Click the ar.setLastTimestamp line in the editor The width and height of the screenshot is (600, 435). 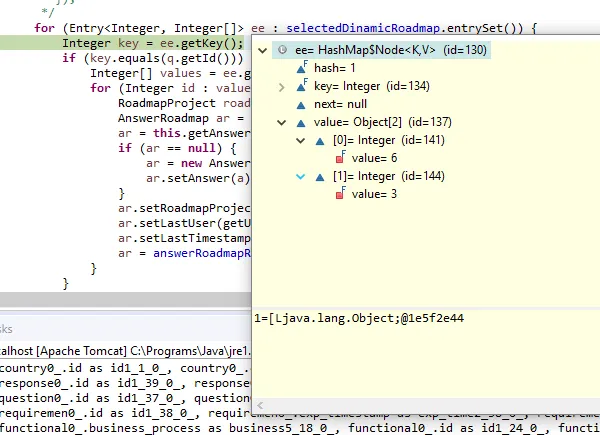click(184, 238)
